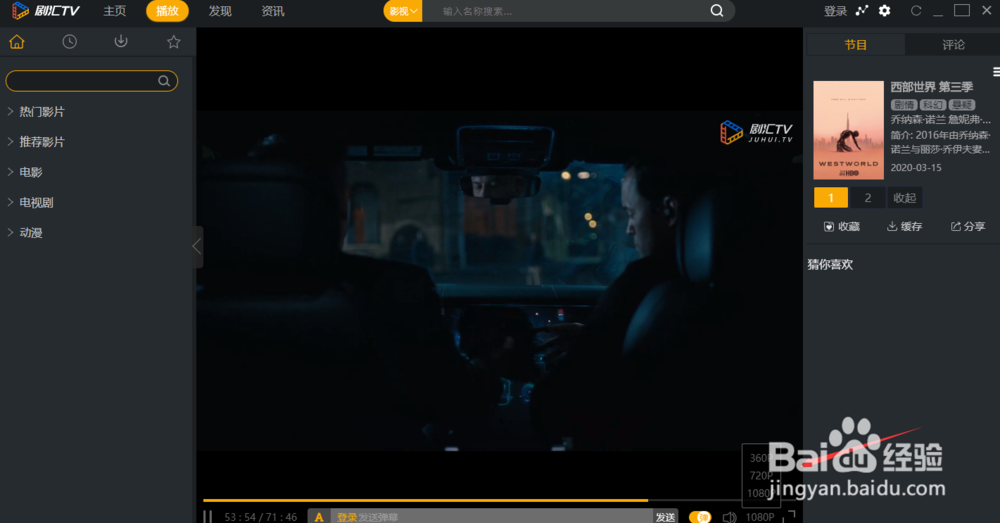Click the 猜你喜欢 heading
Viewport: 1000px width, 523px height.
(830, 265)
